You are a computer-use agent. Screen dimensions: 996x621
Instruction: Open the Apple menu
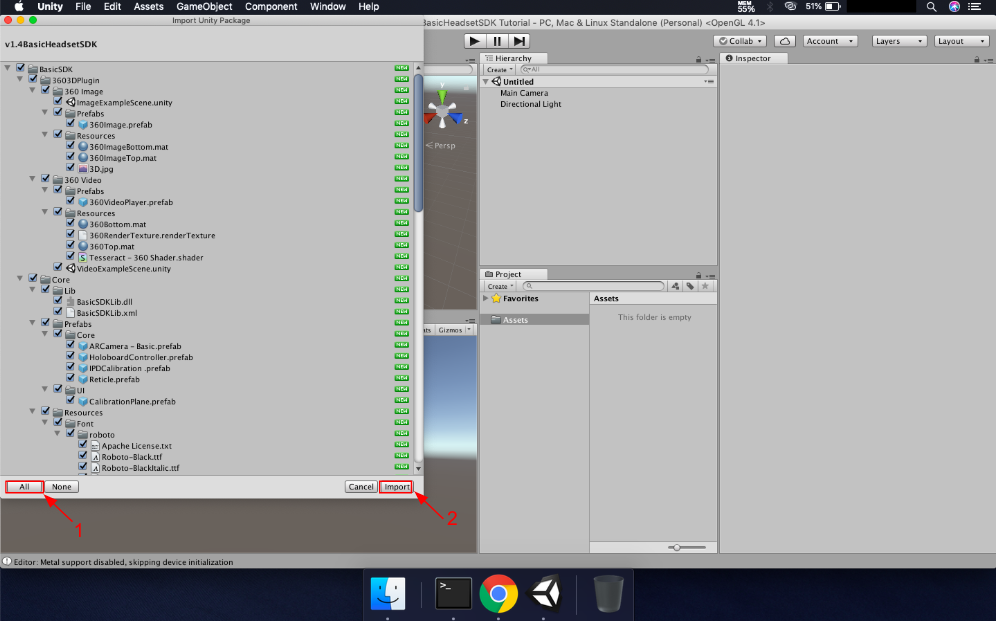19,6
